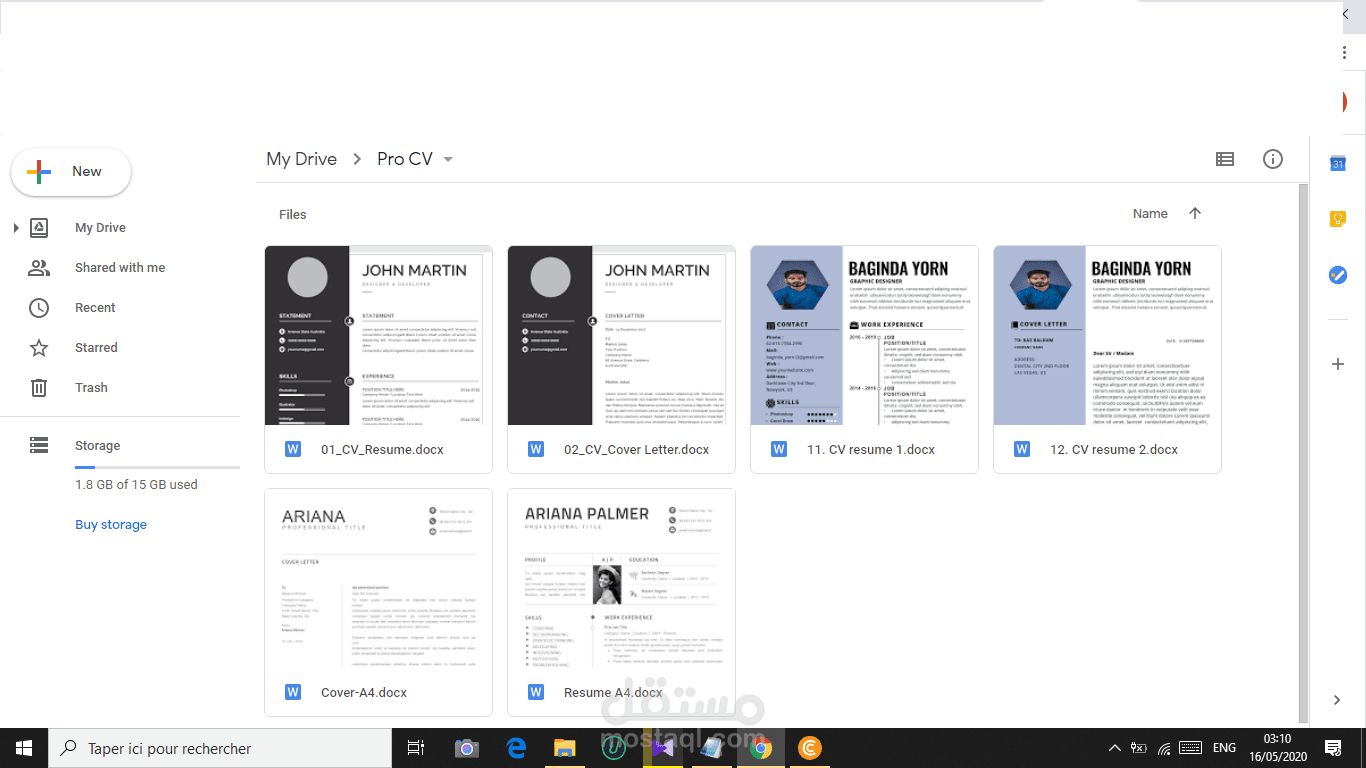This screenshot has height=768, width=1366.
Task: Click the Files section heading
Action: pyautogui.click(x=293, y=215)
